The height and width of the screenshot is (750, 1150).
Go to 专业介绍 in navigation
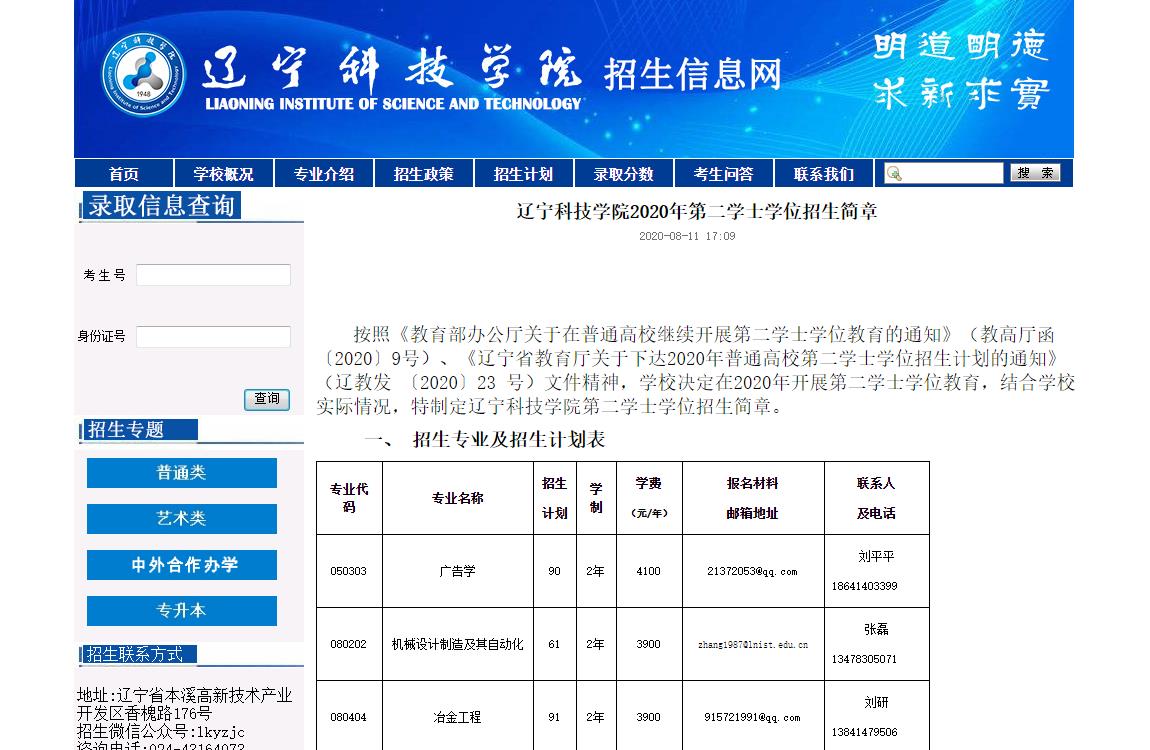323,174
